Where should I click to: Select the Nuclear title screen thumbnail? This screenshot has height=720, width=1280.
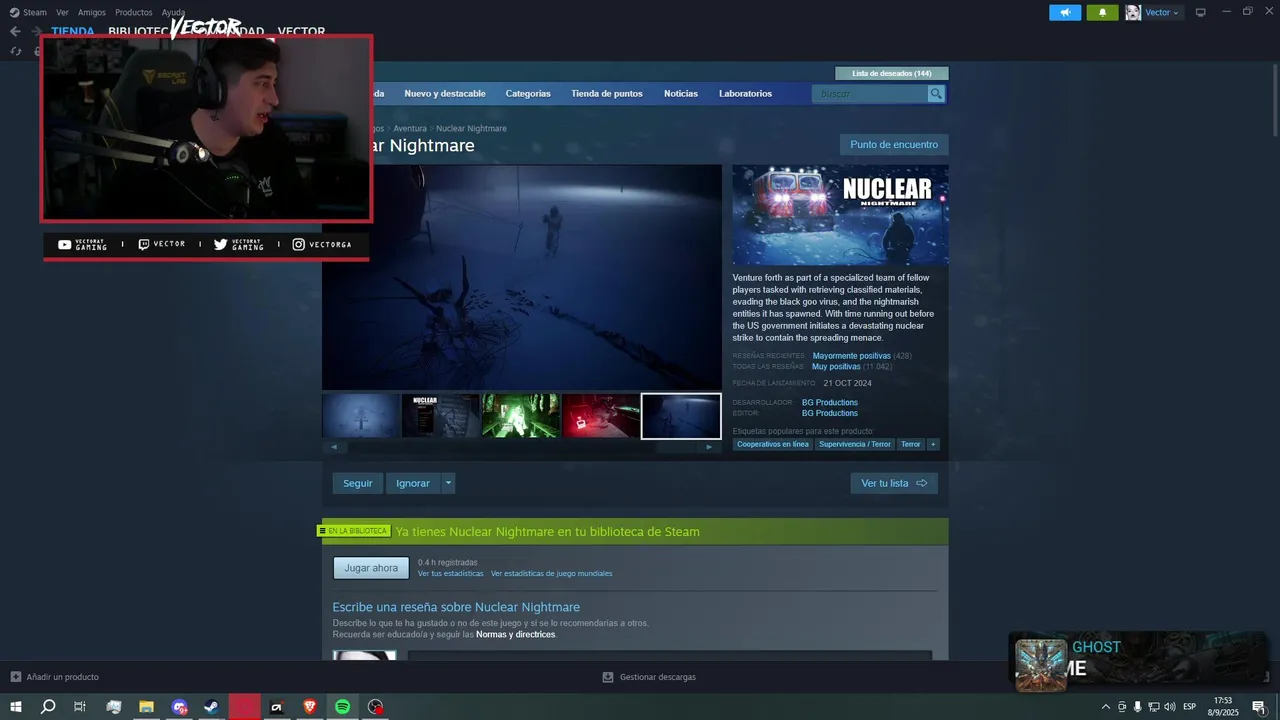(x=441, y=415)
